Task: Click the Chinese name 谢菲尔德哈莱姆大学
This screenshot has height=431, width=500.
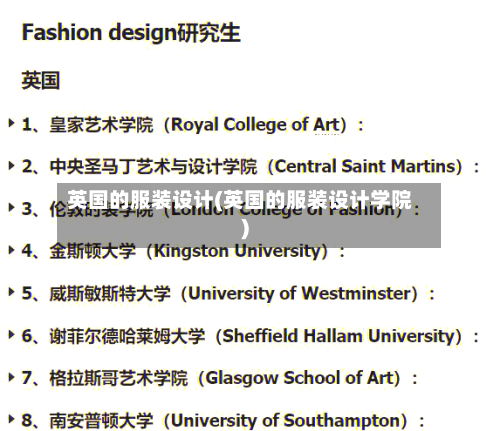Action: click(x=127, y=336)
